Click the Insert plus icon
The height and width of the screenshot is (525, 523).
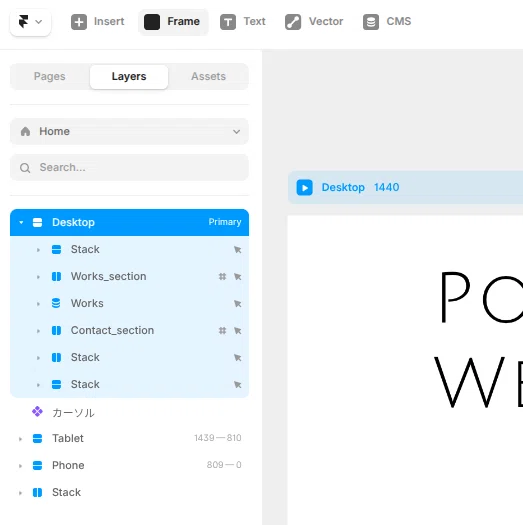[79, 22]
